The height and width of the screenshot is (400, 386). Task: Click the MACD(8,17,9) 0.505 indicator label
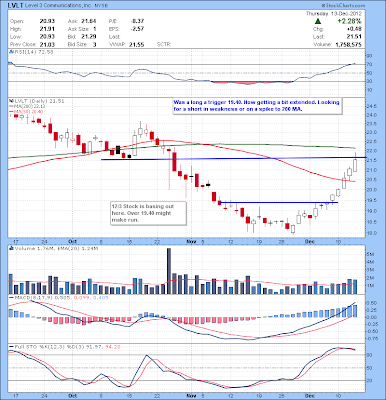coord(39,297)
